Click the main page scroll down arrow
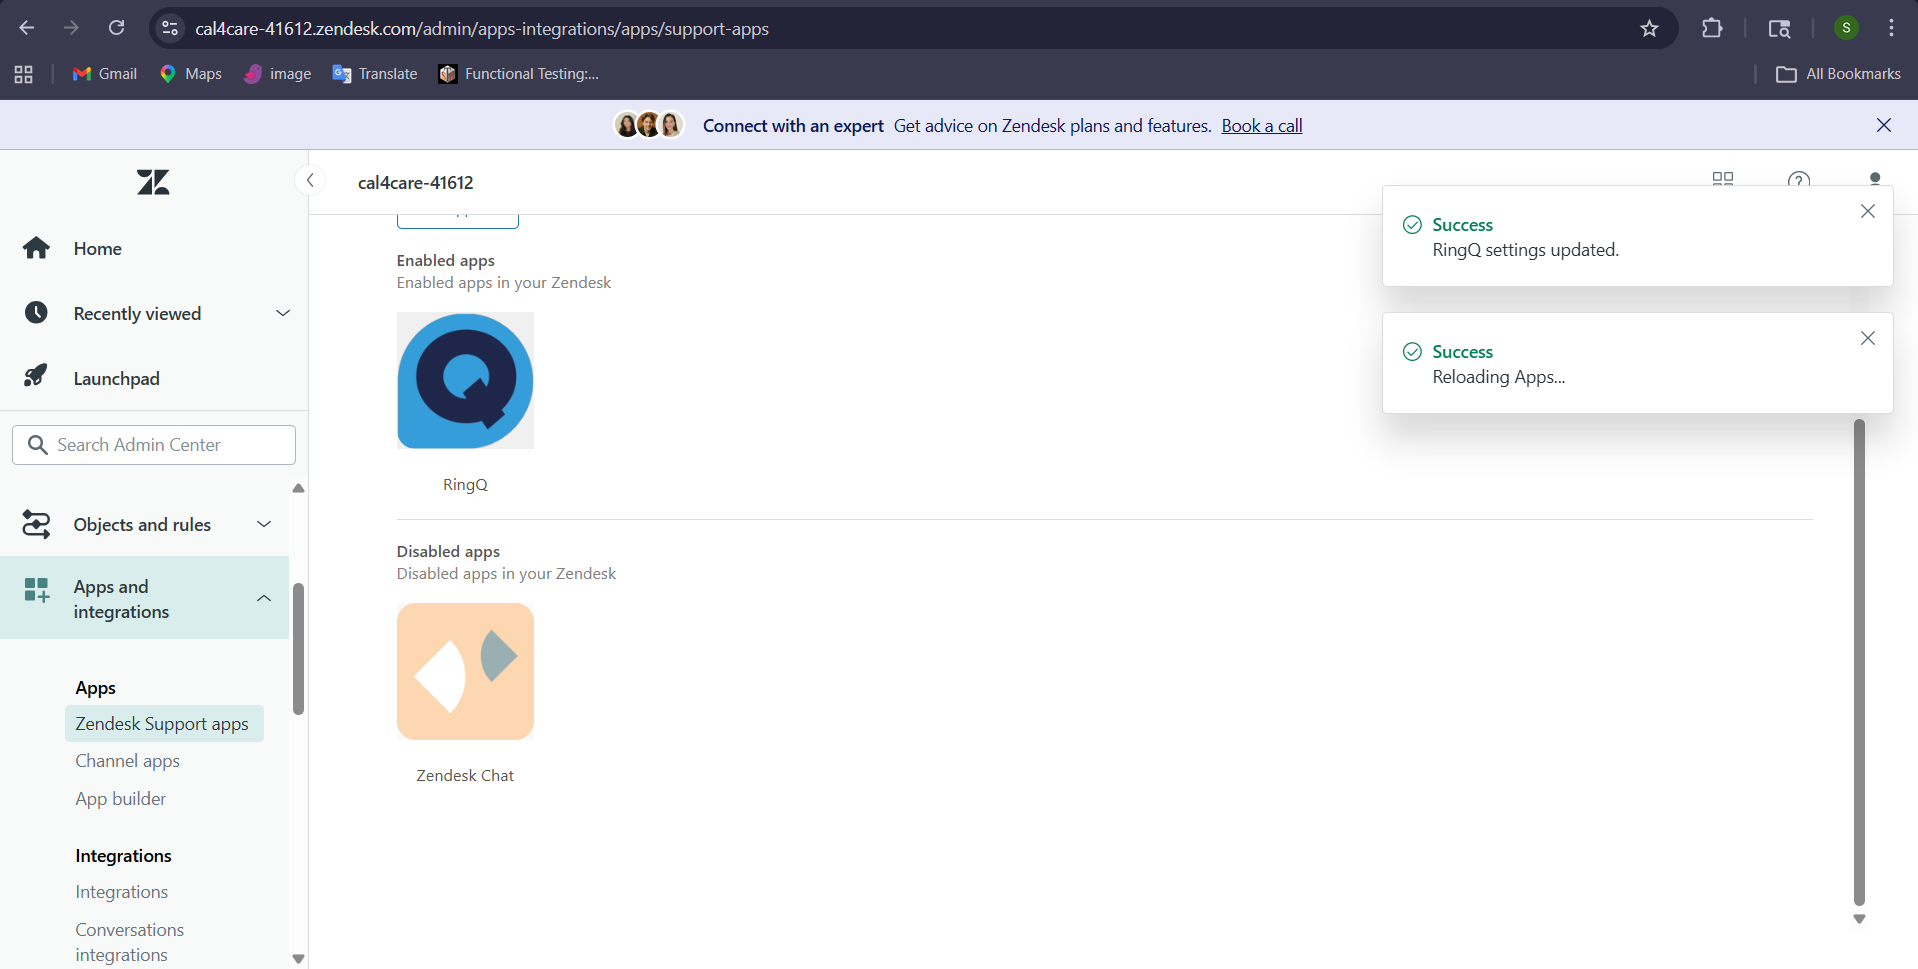This screenshot has width=1918, height=969. (1859, 919)
